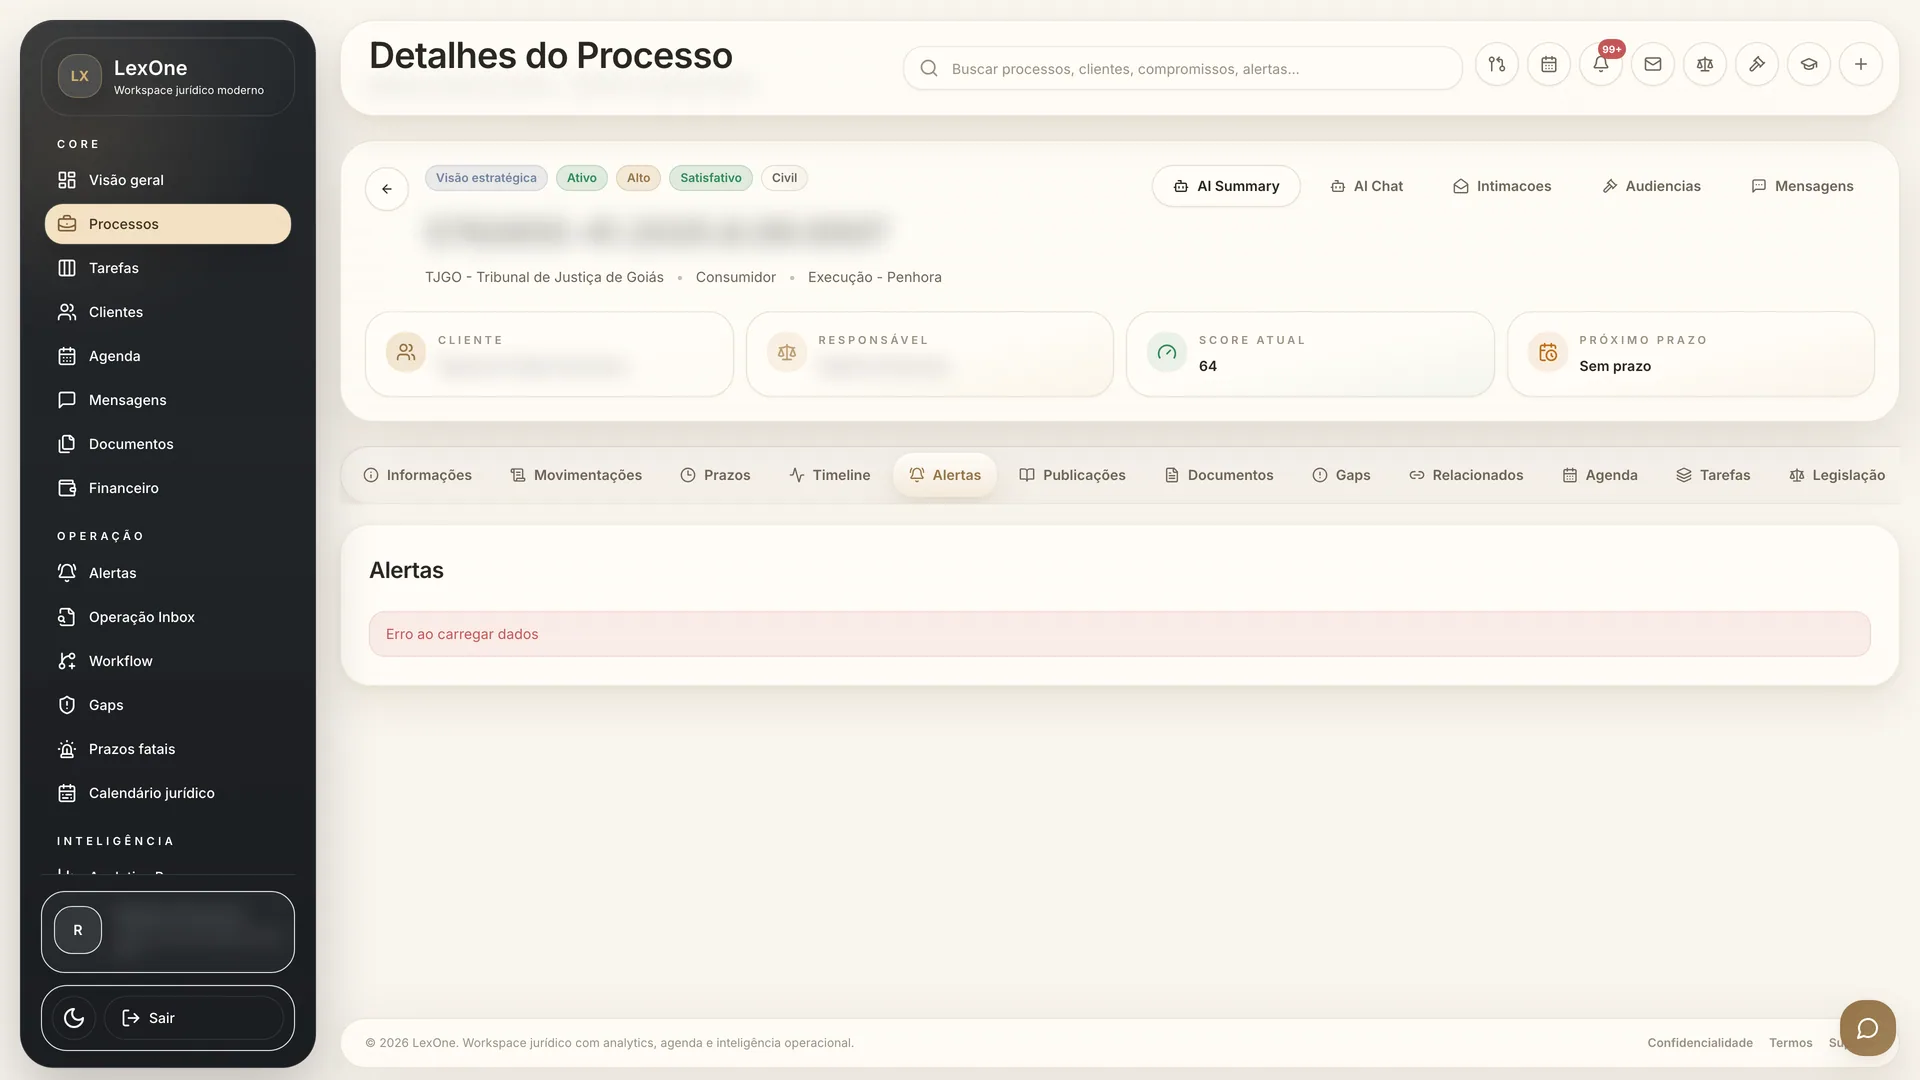Switch to the AI Chat tab

pos(1367,186)
